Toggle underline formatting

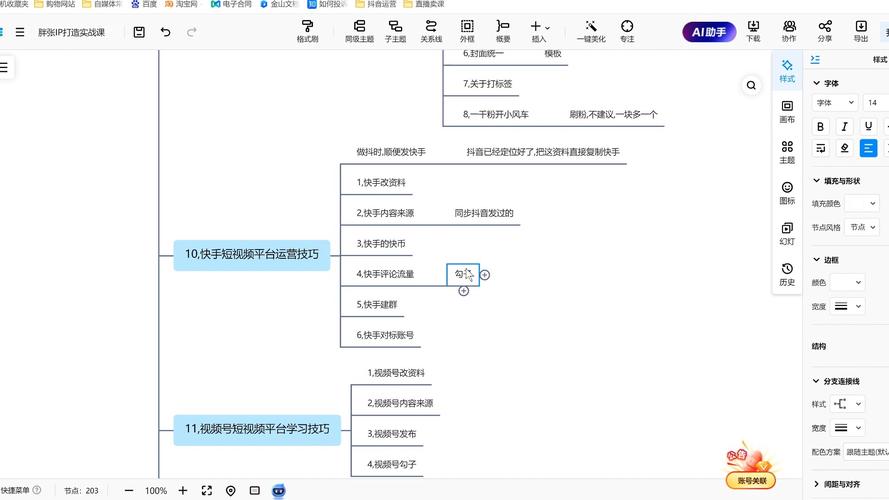tap(868, 126)
